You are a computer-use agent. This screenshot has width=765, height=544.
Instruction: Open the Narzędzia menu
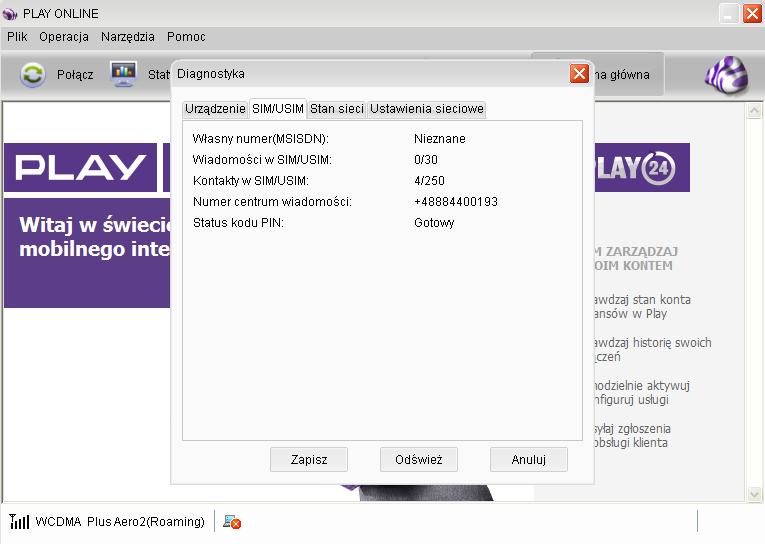pyautogui.click(x=128, y=37)
